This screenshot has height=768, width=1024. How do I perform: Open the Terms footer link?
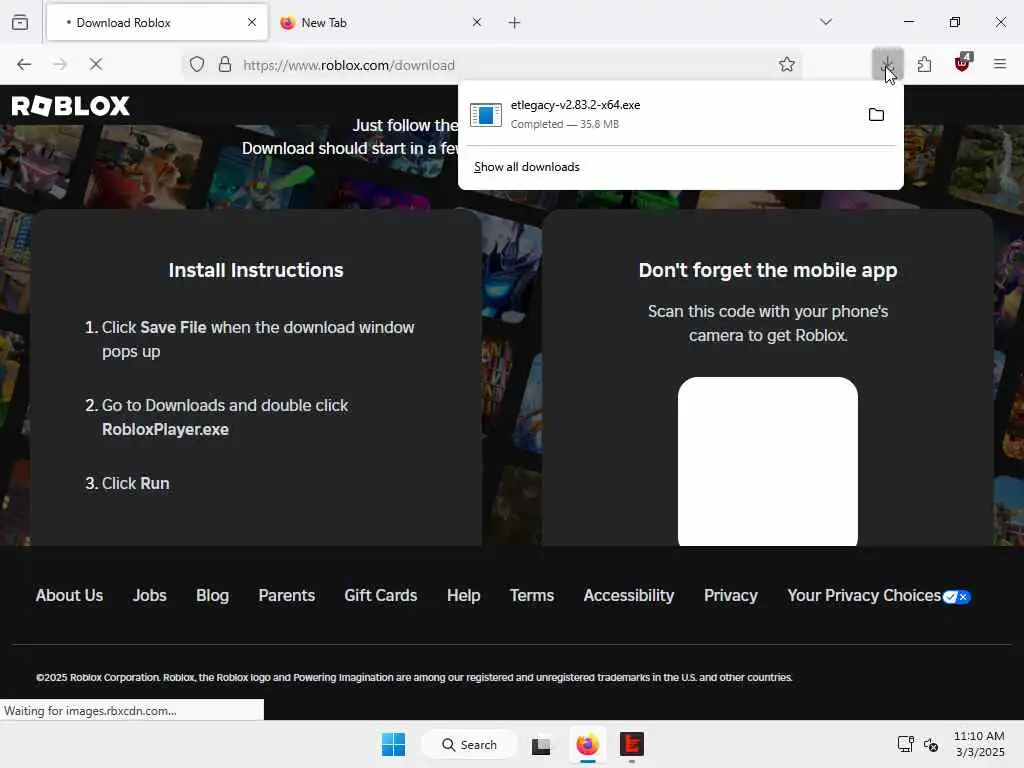coord(532,596)
